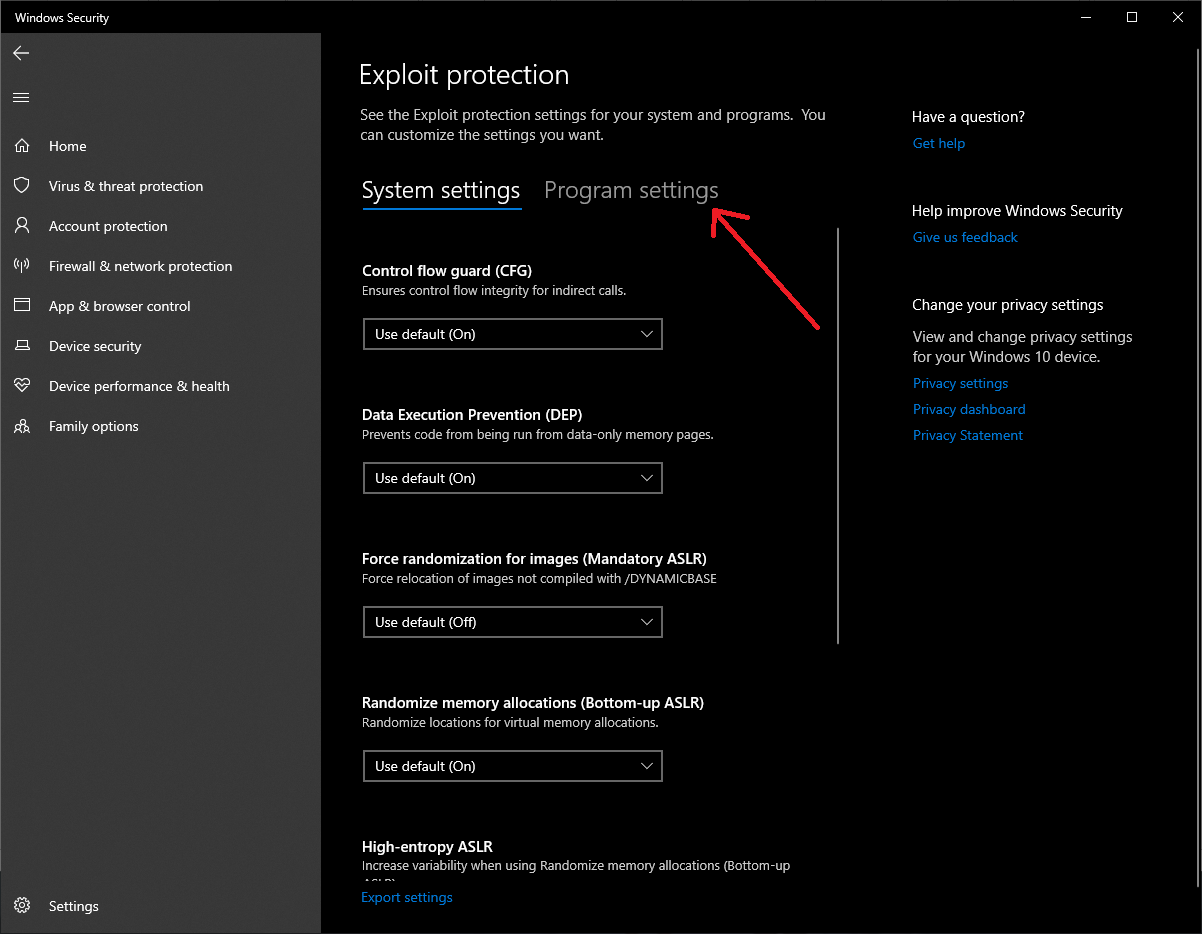Open Family options people icon
Screen dimensions: 1202x934
pos(21,426)
